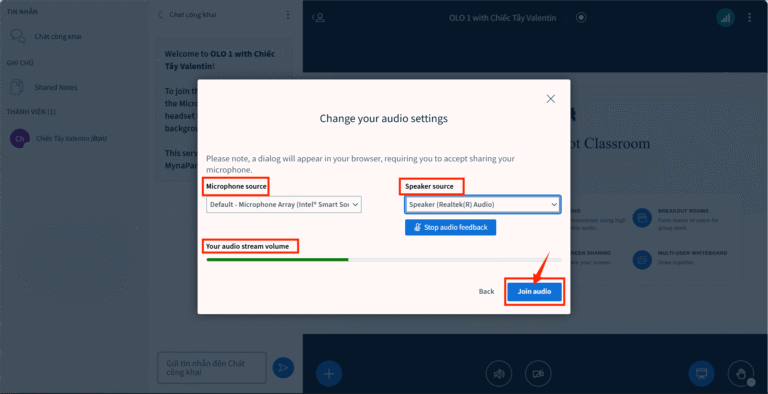Viewport: 768px width, 394px height.
Task: Select user Chiếc Tây Valentin in members list
Action: pos(72,139)
